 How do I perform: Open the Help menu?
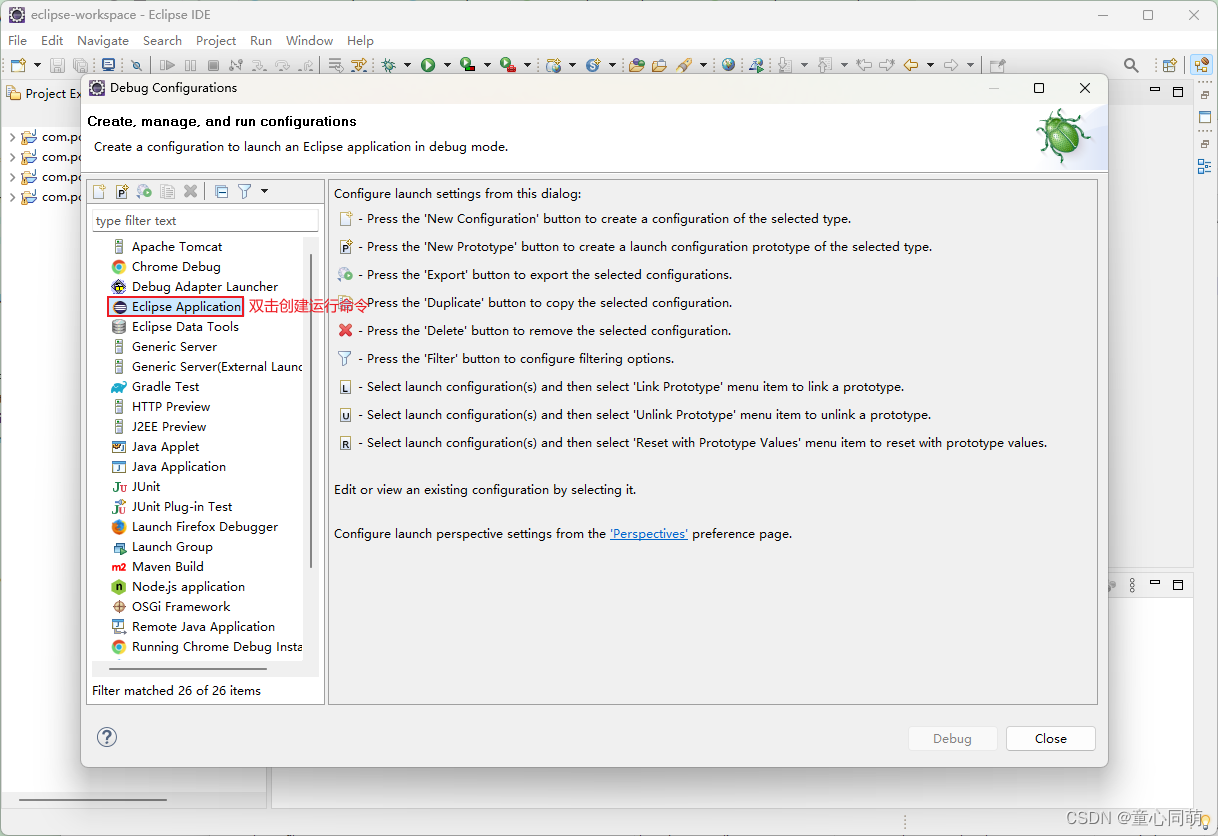[360, 41]
